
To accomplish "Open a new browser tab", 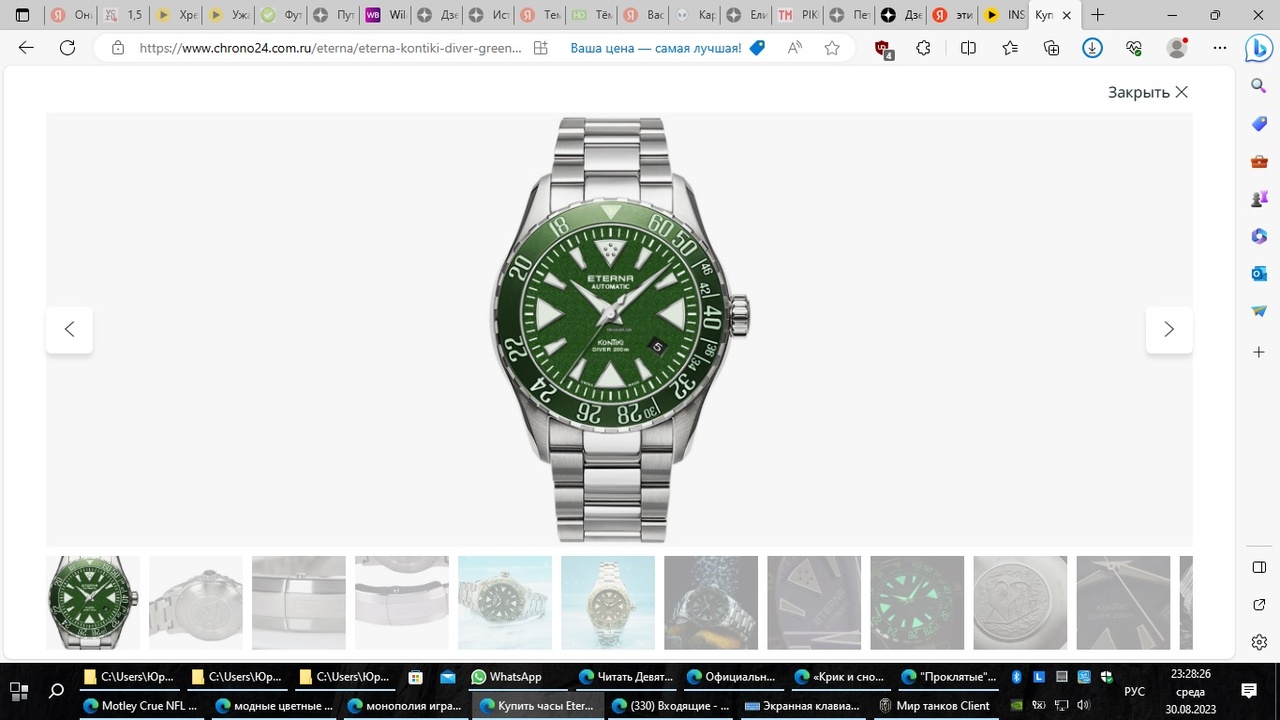I will [x=1098, y=16].
